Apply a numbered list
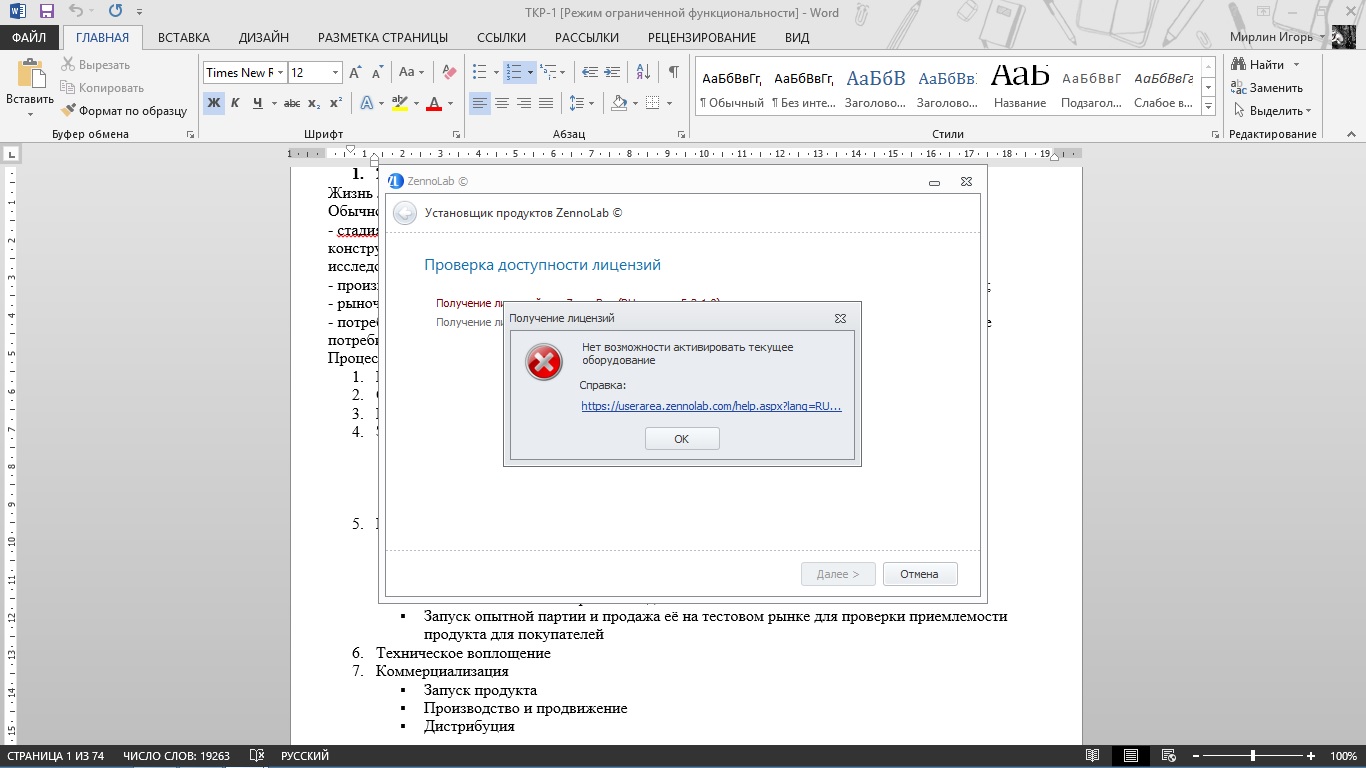Viewport: 1366px width, 768px height. tap(513, 72)
